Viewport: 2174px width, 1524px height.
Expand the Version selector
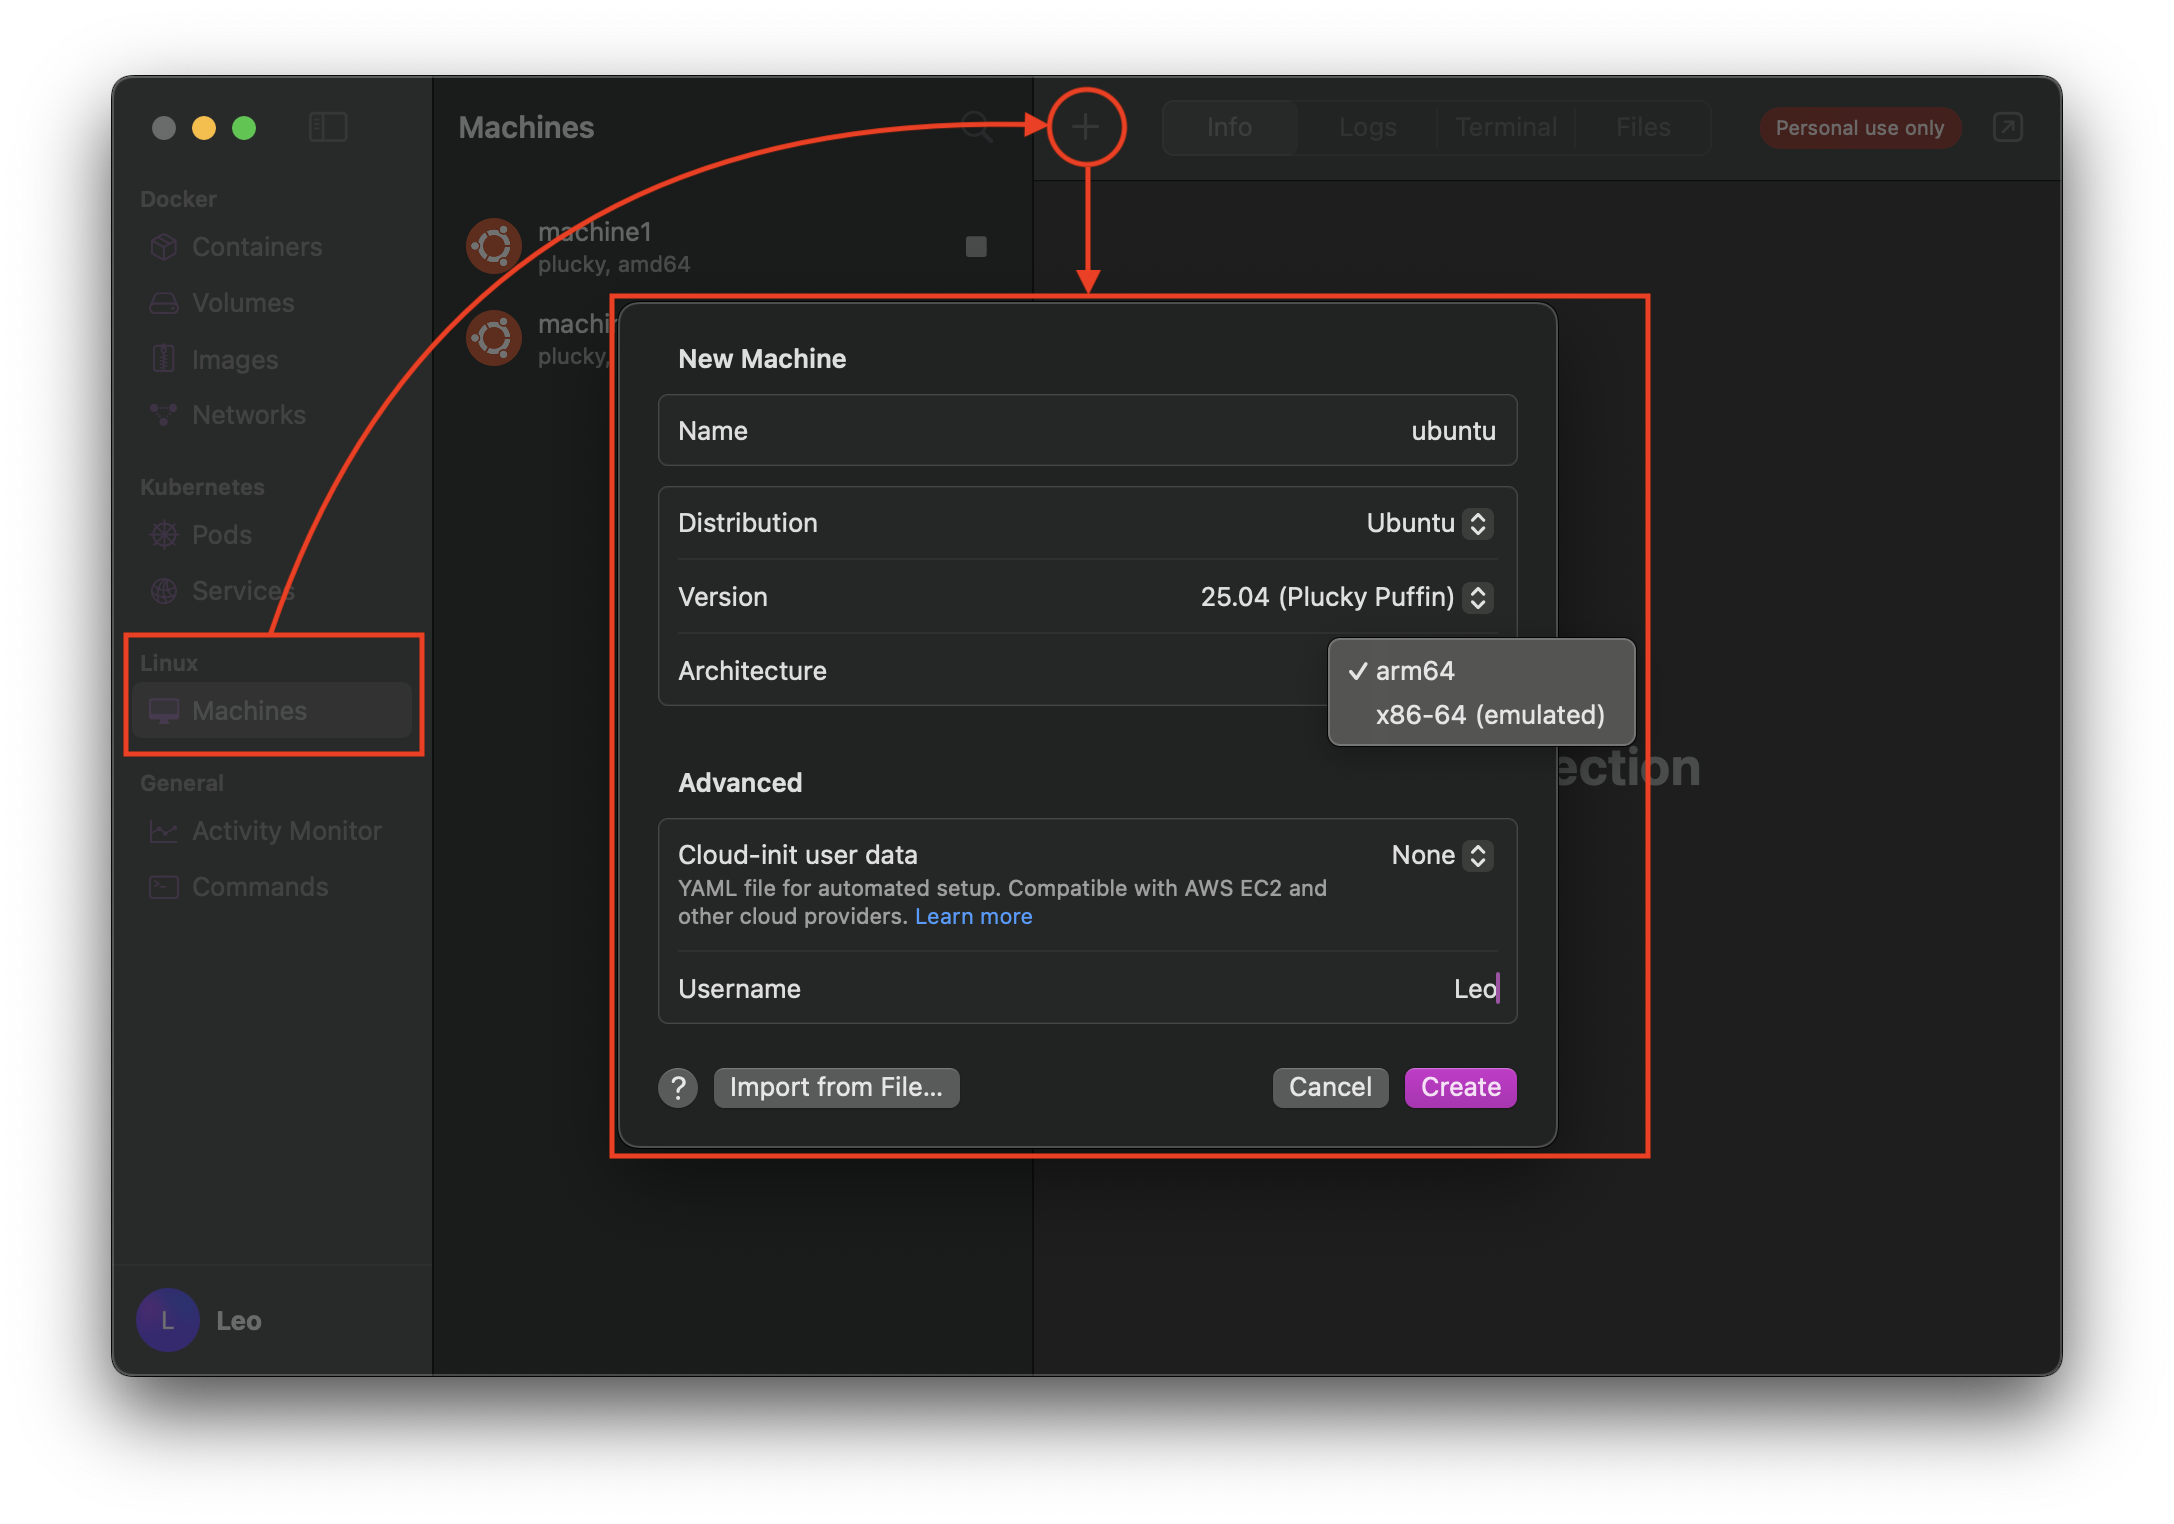pyautogui.click(x=1476, y=597)
